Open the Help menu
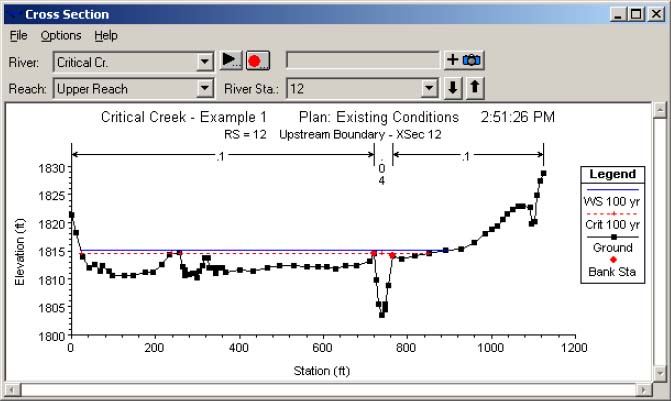Screen dimensions: 671x401 (x=106, y=35)
